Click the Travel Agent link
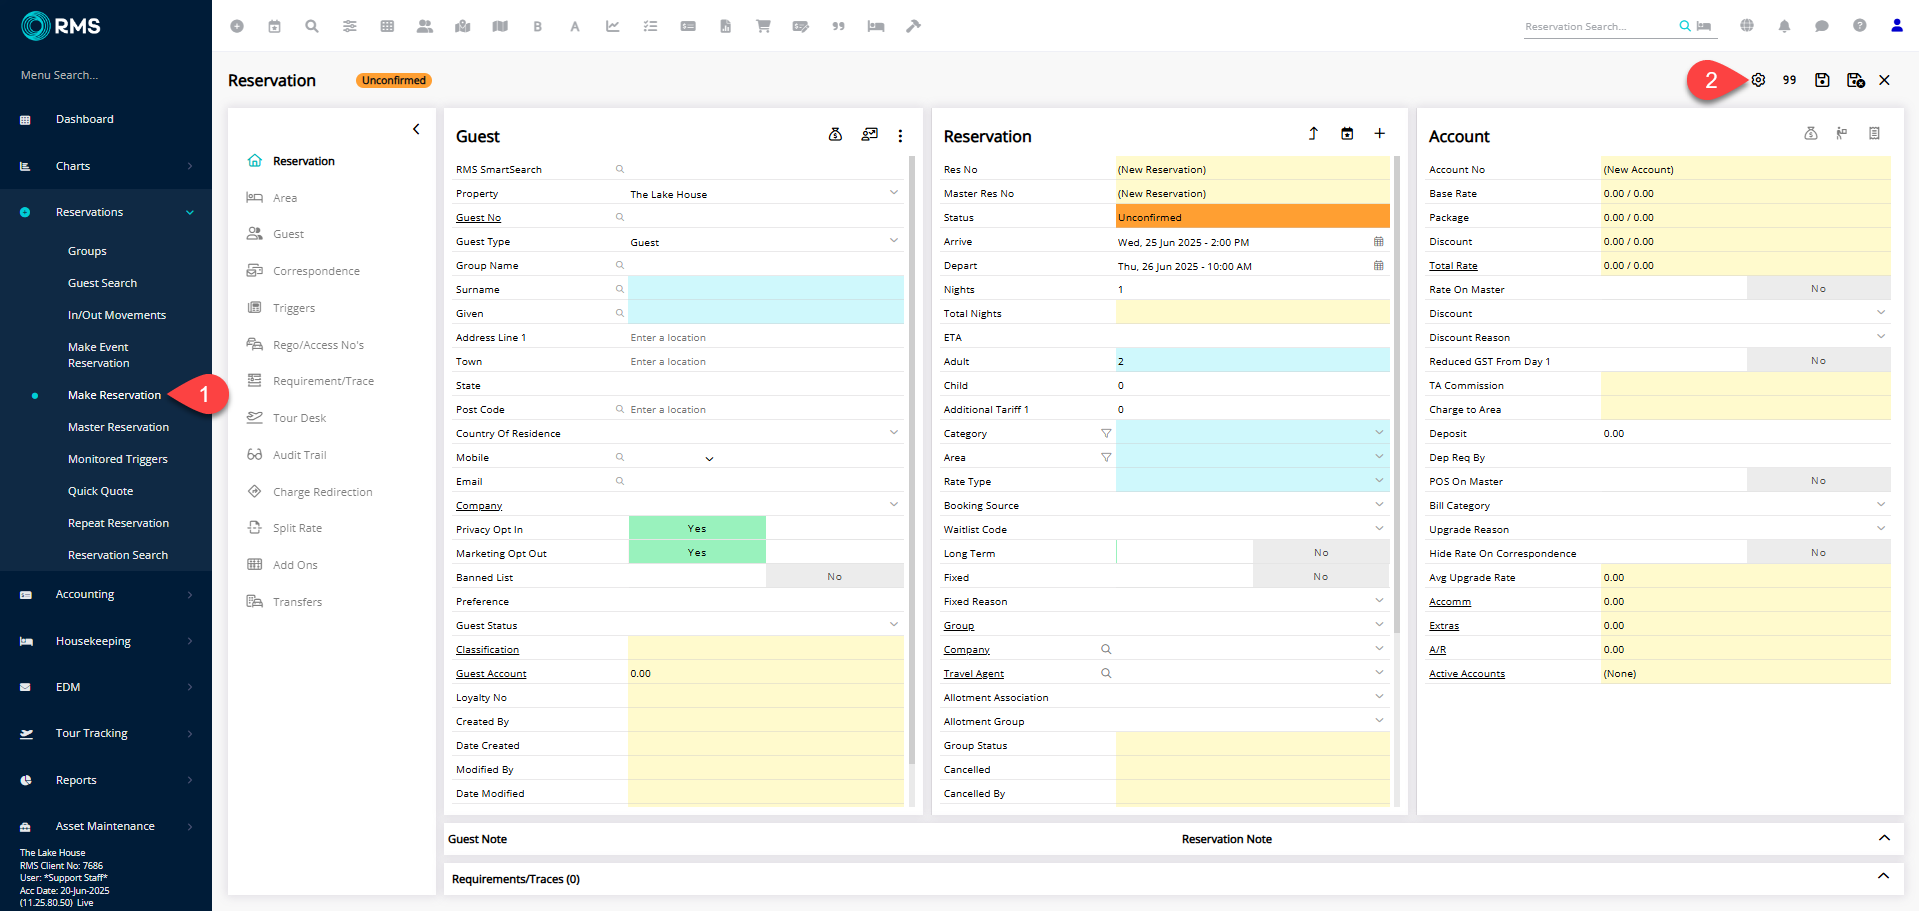This screenshot has height=911, width=1919. [973, 674]
